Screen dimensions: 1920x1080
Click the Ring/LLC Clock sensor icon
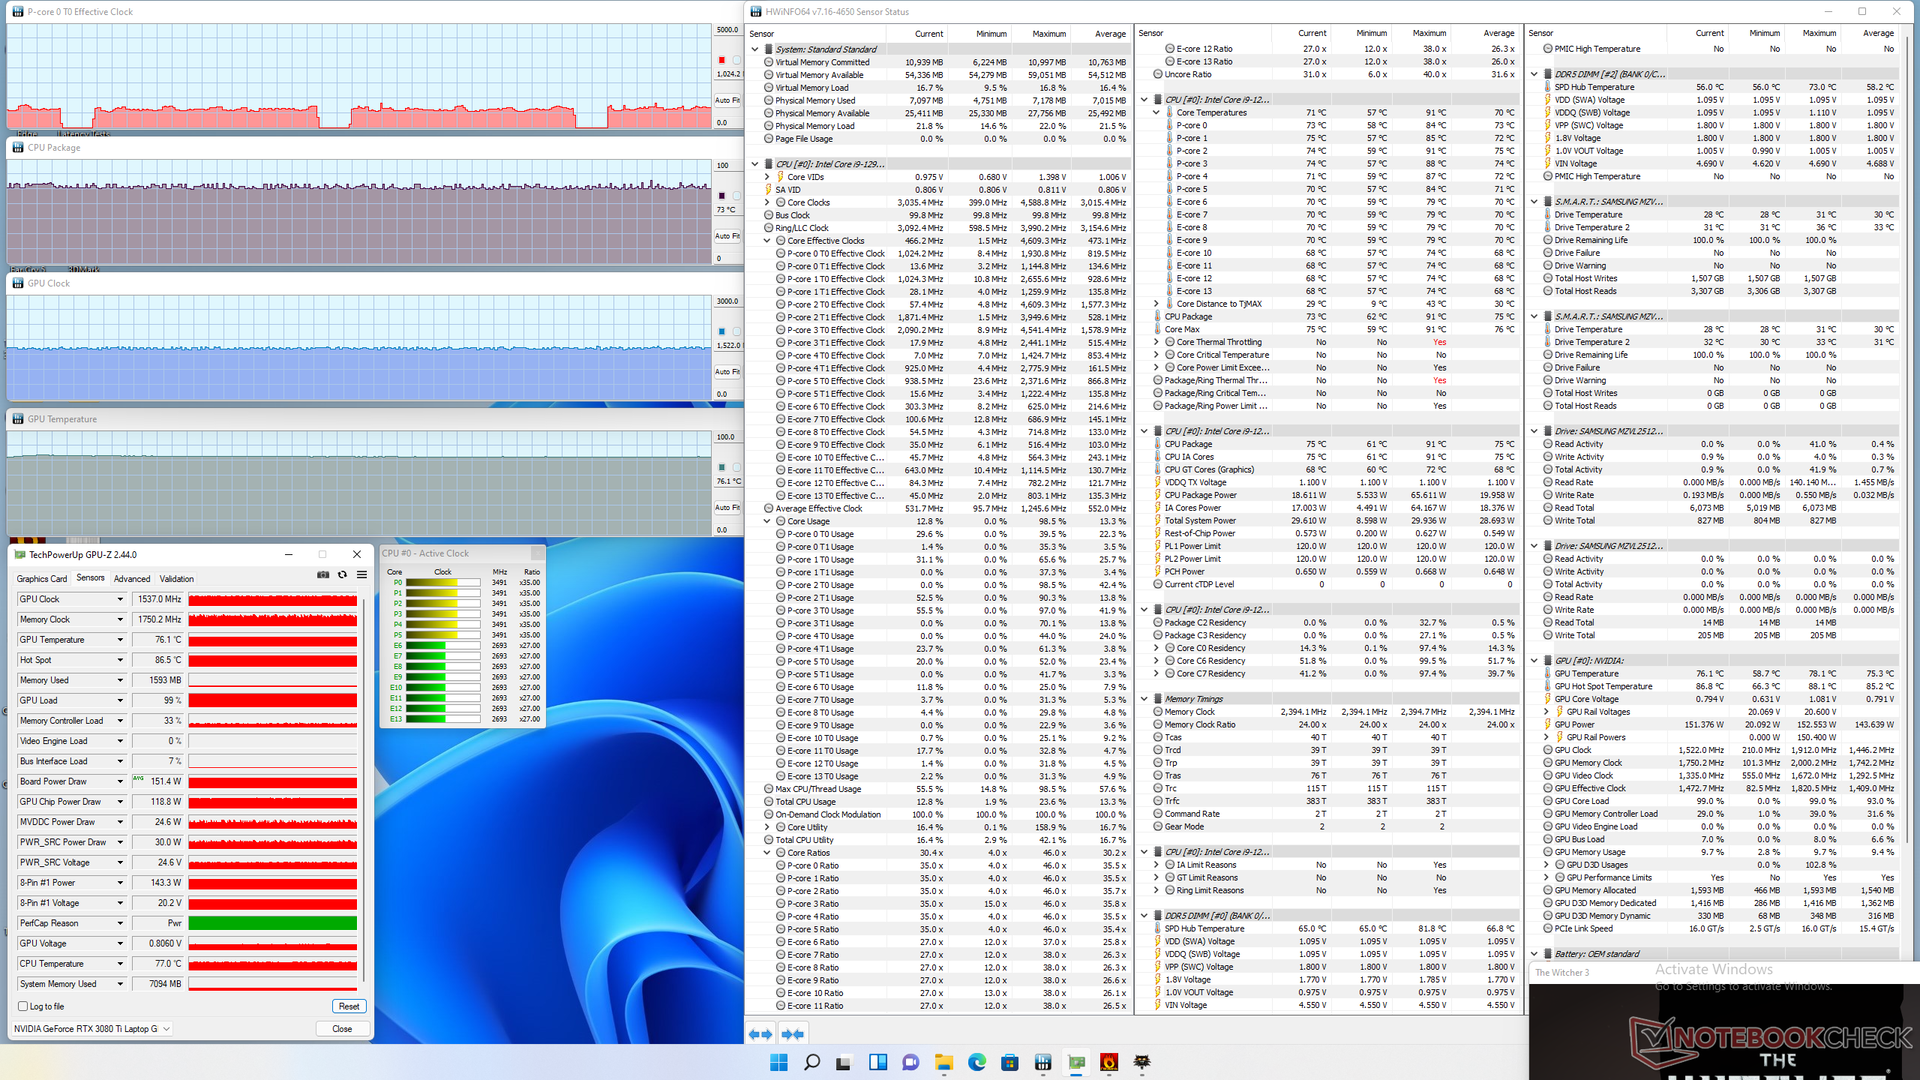pos(769,228)
